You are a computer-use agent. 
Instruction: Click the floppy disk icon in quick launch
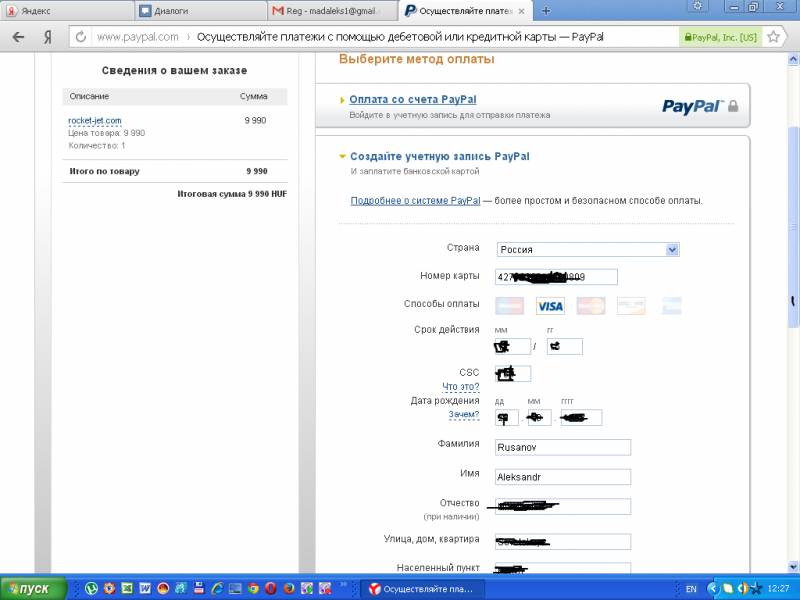pyautogui.click(x=198, y=589)
